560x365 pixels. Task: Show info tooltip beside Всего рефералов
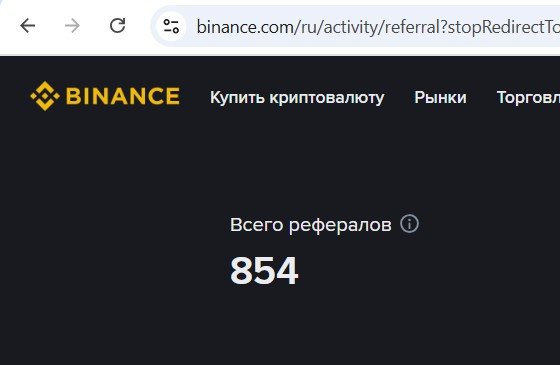pyautogui.click(x=409, y=224)
